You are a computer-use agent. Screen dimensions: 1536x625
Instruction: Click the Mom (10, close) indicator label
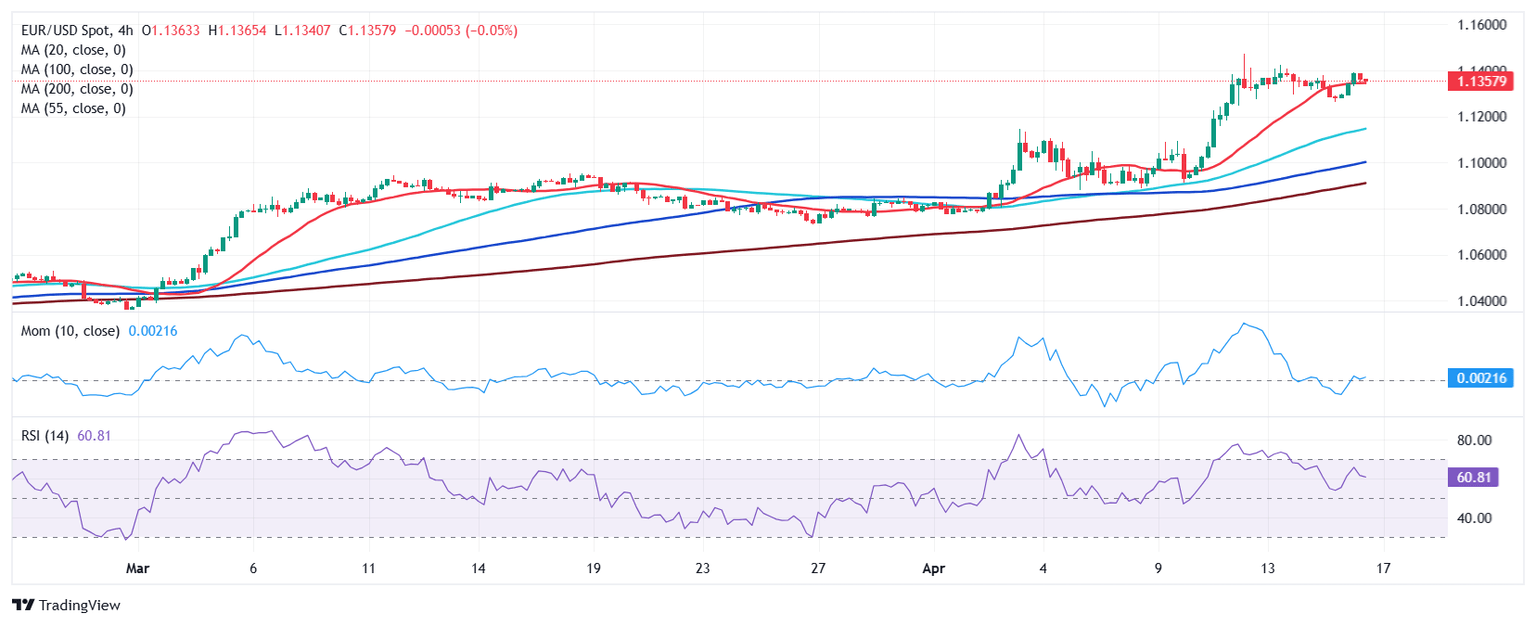tap(70, 330)
